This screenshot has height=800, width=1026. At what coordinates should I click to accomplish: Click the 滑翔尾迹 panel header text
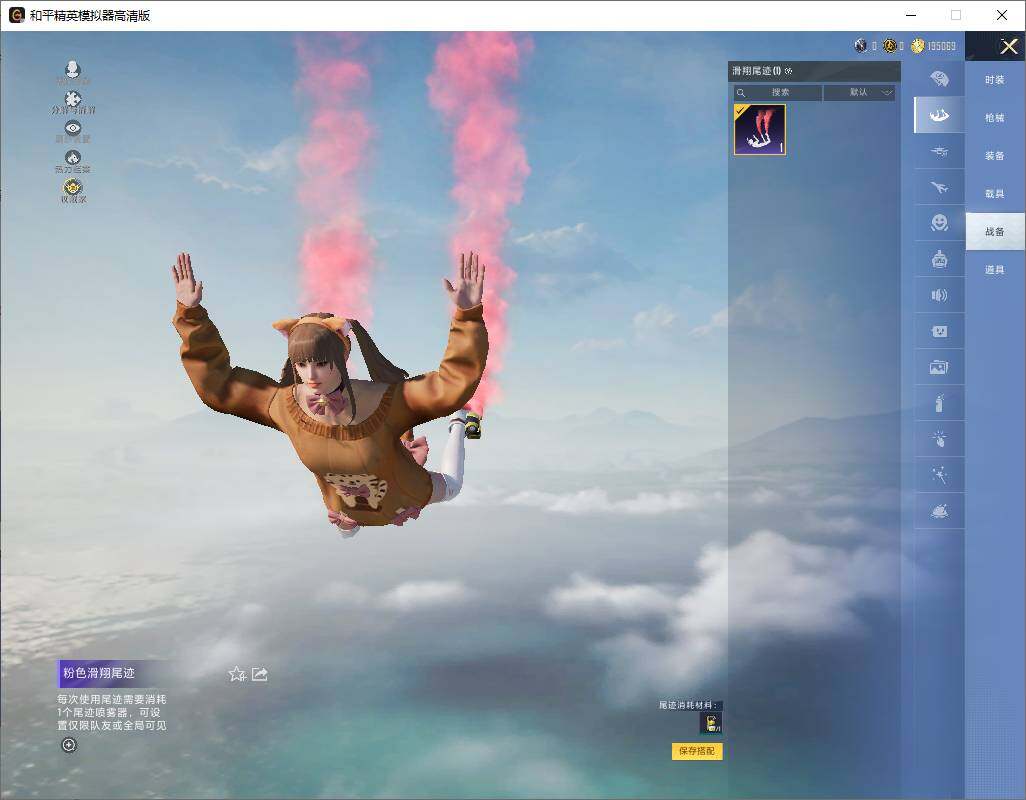(756, 71)
